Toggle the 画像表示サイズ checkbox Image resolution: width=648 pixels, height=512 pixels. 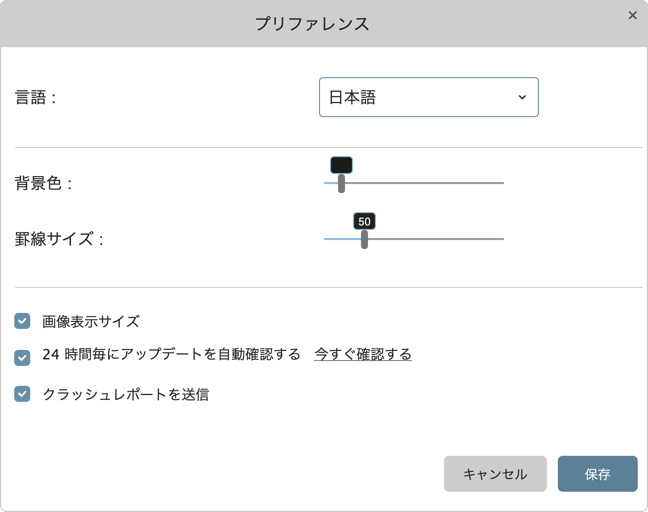coord(22,321)
